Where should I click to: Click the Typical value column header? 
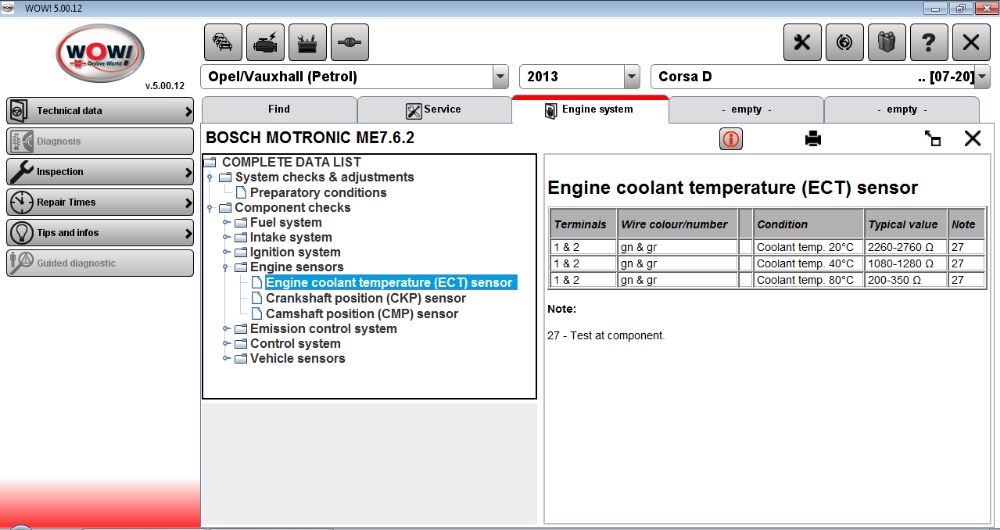coord(906,224)
